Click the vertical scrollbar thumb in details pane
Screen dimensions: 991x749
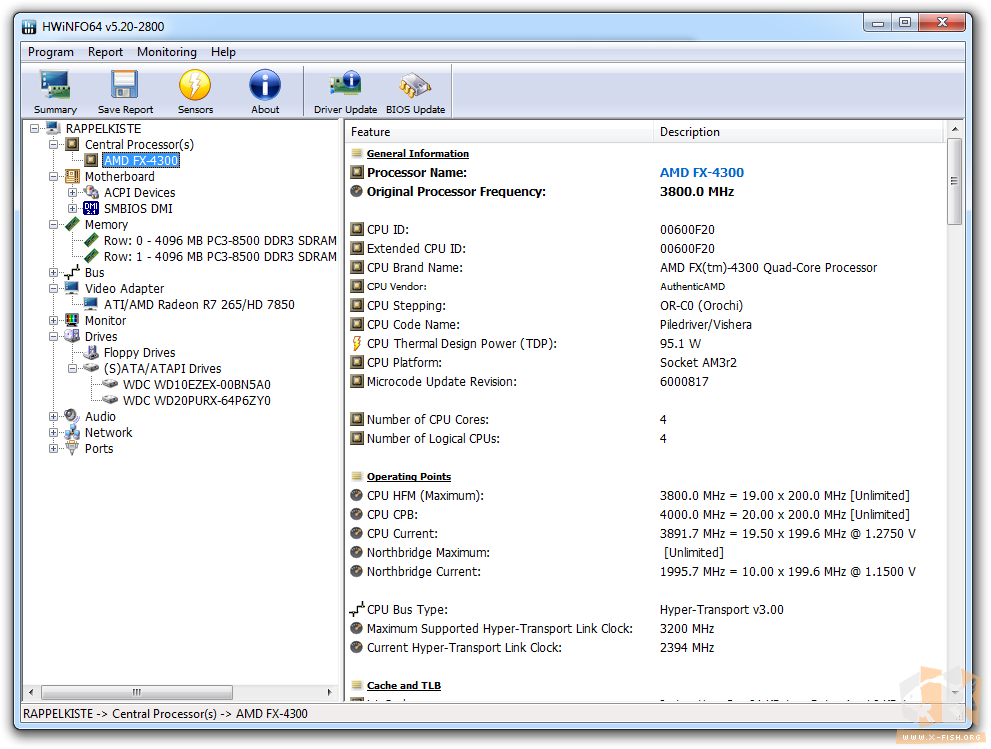pyautogui.click(x=954, y=181)
